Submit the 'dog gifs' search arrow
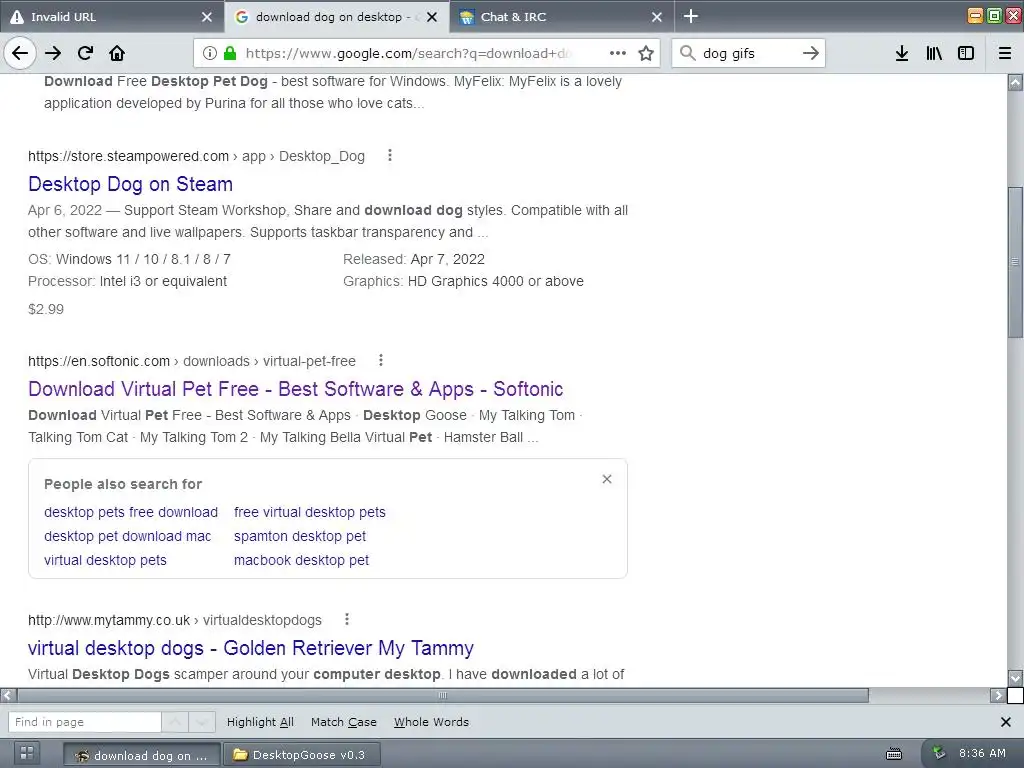 (x=810, y=54)
